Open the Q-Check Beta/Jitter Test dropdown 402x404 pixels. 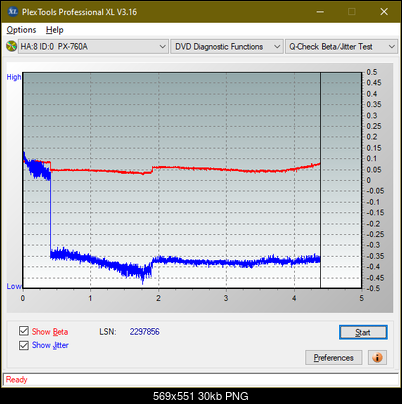pos(341,47)
